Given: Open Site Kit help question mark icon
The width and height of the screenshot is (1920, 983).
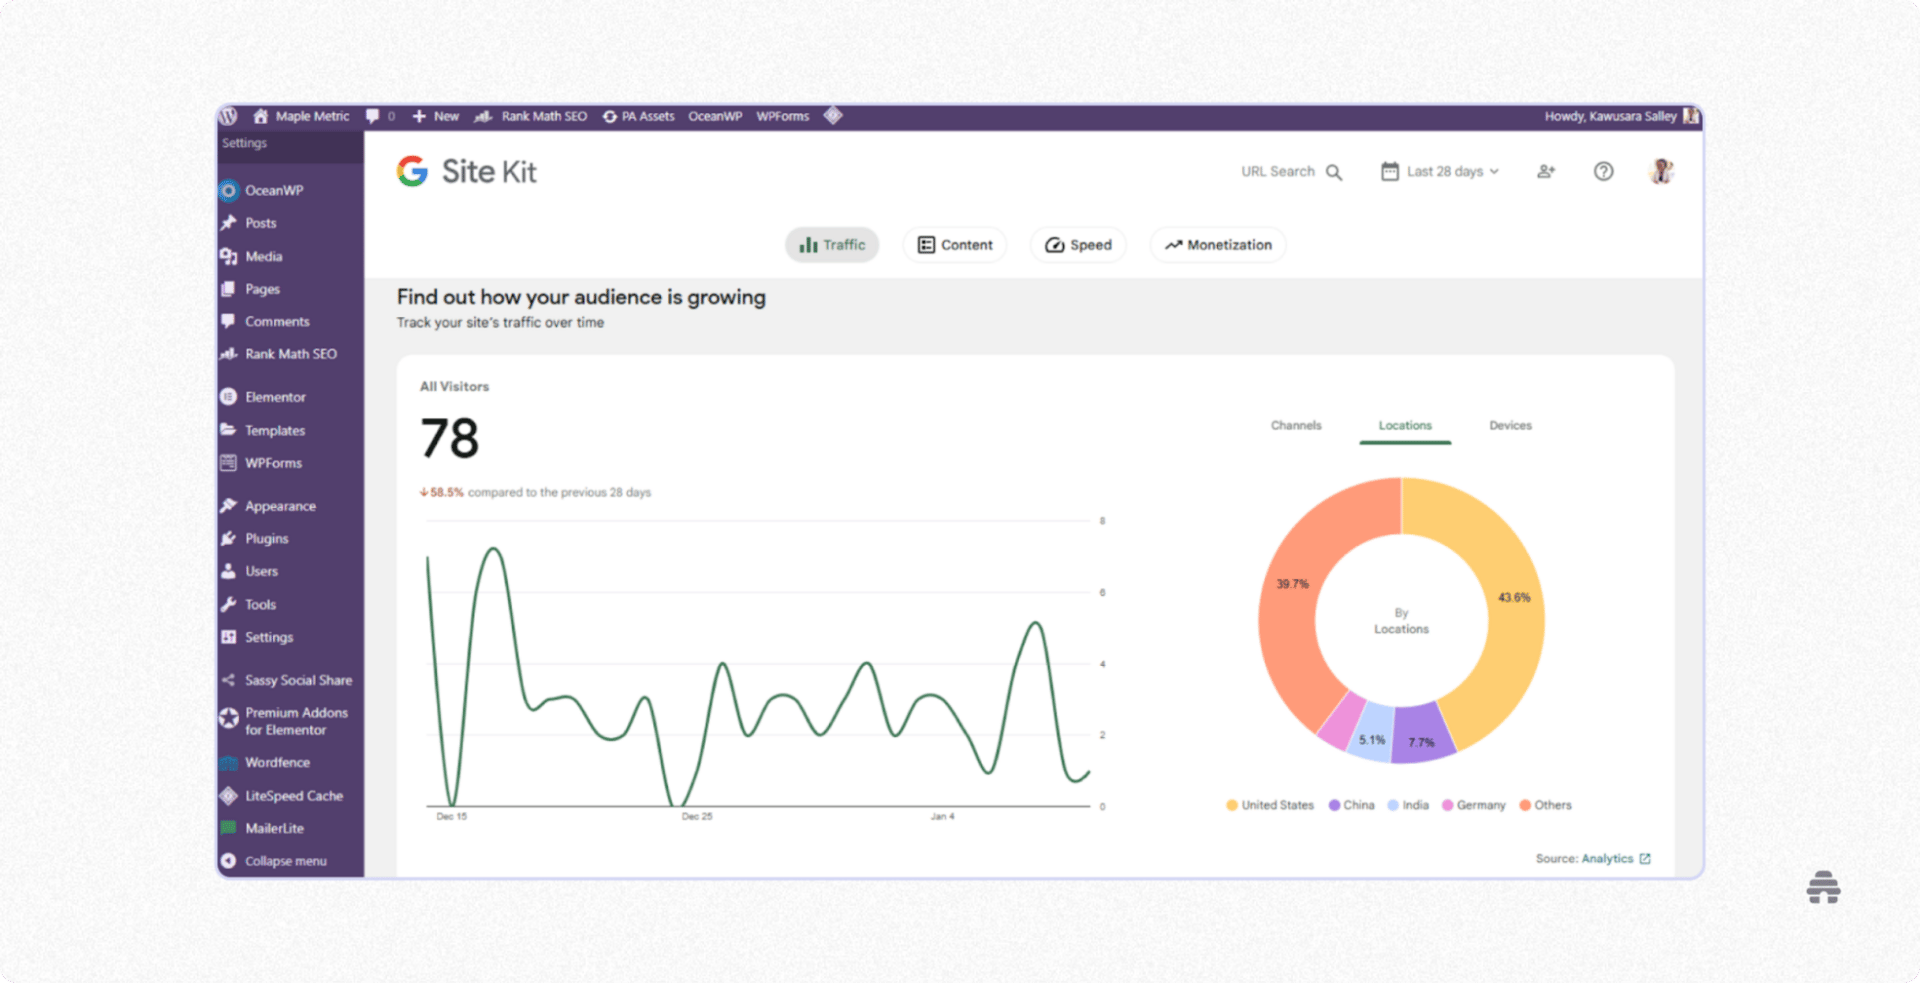Looking at the screenshot, I should [x=1604, y=171].
